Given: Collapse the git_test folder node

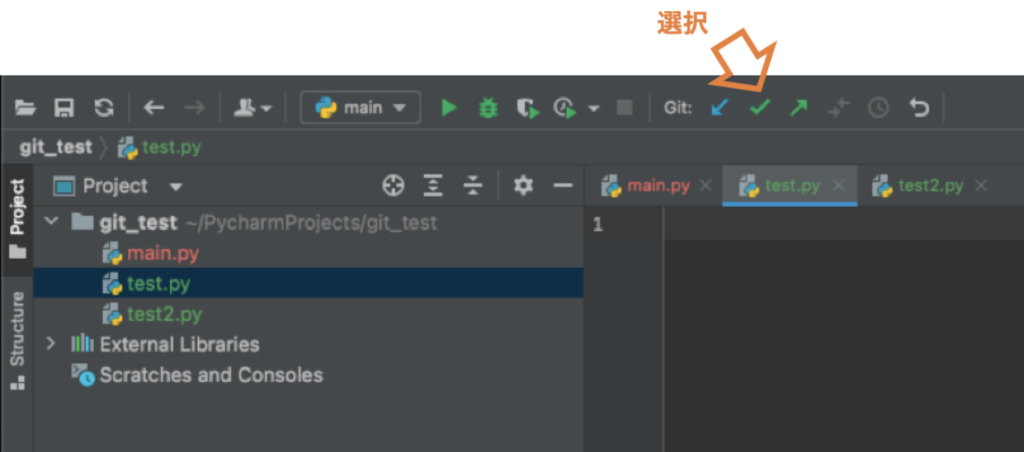Looking at the screenshot, I should click(51, 222).
